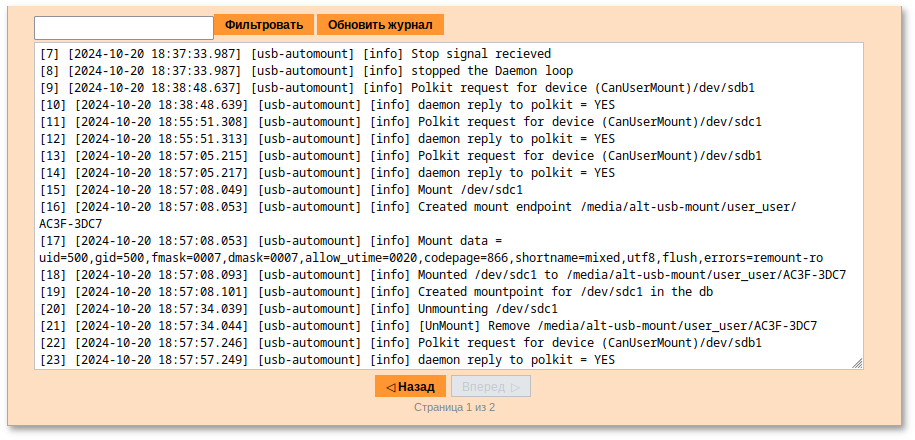Screen dimensions: 915x440
Task: Click log line 16 Created mount endpoint
Action: [x=418, y=207]
